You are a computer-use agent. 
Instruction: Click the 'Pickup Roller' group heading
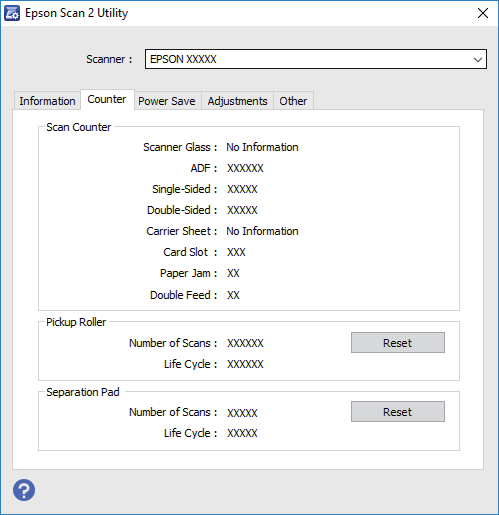point(76,322)
